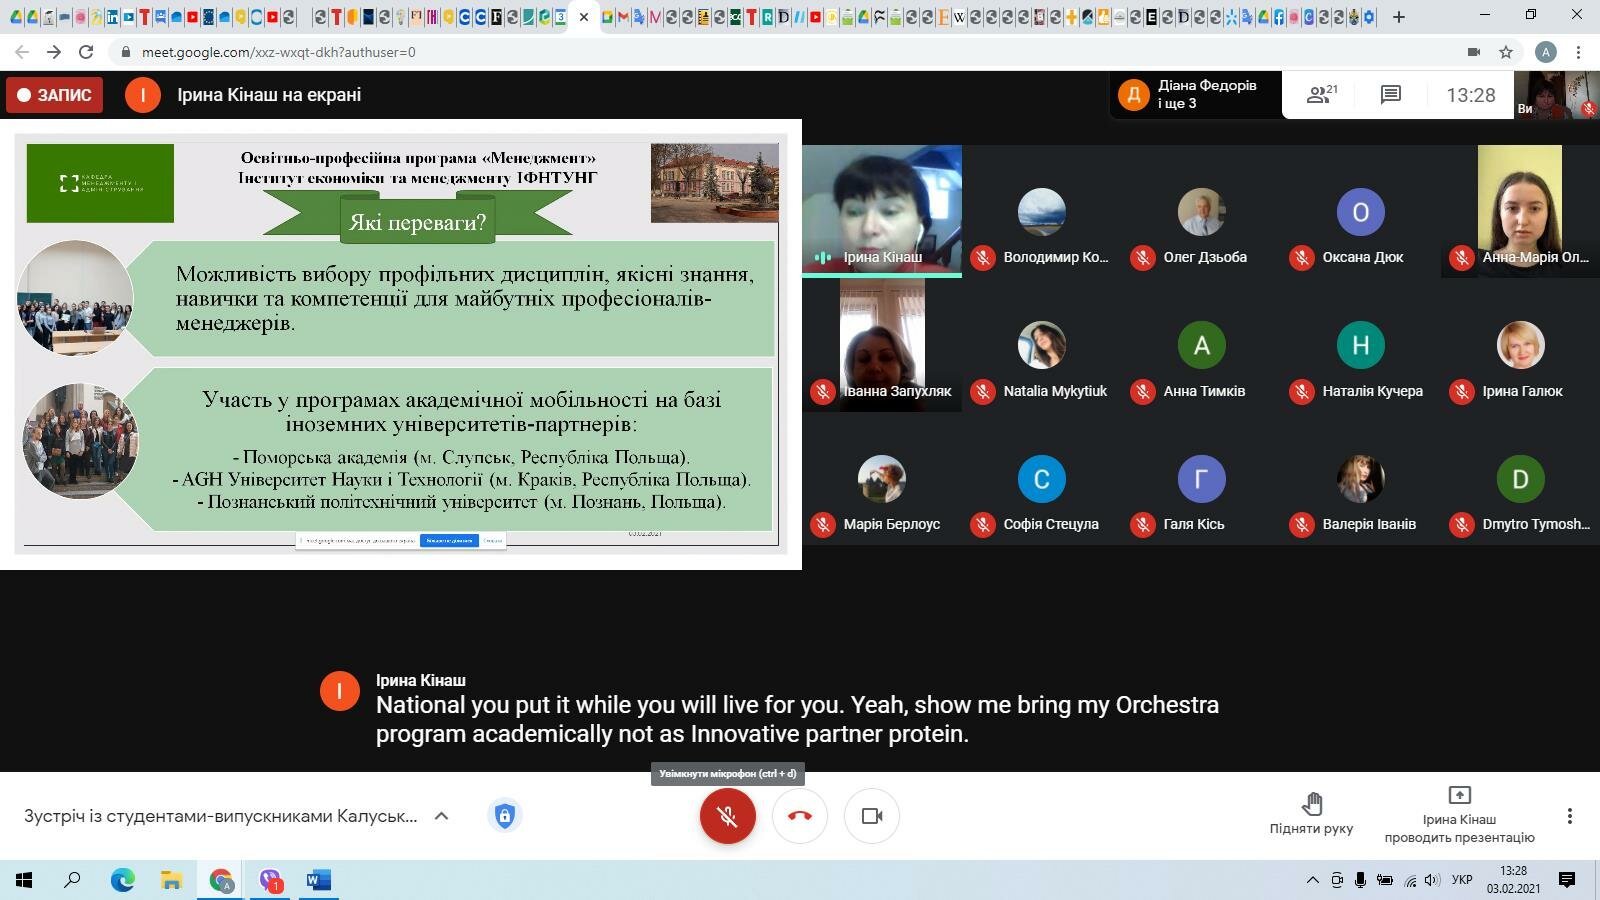1600x900 pixels.
Task: Open Viber from the taskbar
Action: click(270, 880)
